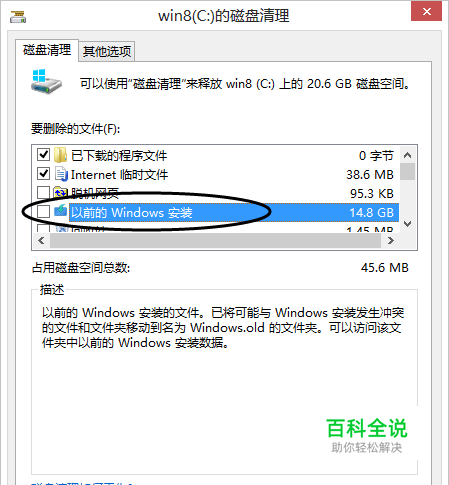Switch to the 其他选项 tab
Viewport: 449px width, 485px height.
pyautogui.click(x=107, y=51)
